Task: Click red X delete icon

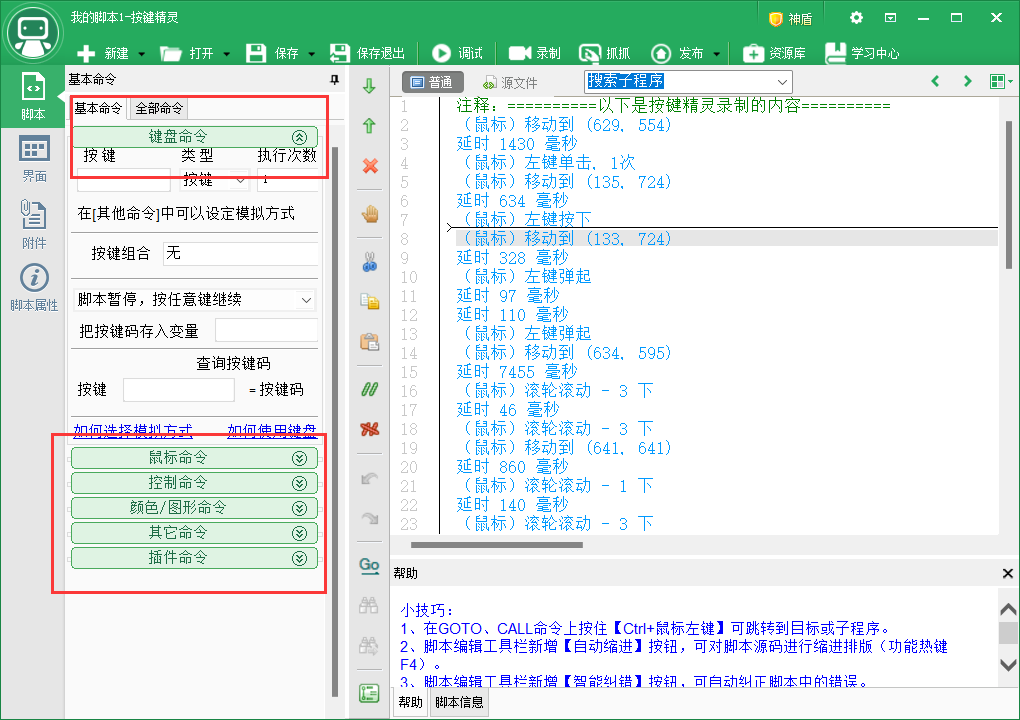Action: [x=370, y=167]
